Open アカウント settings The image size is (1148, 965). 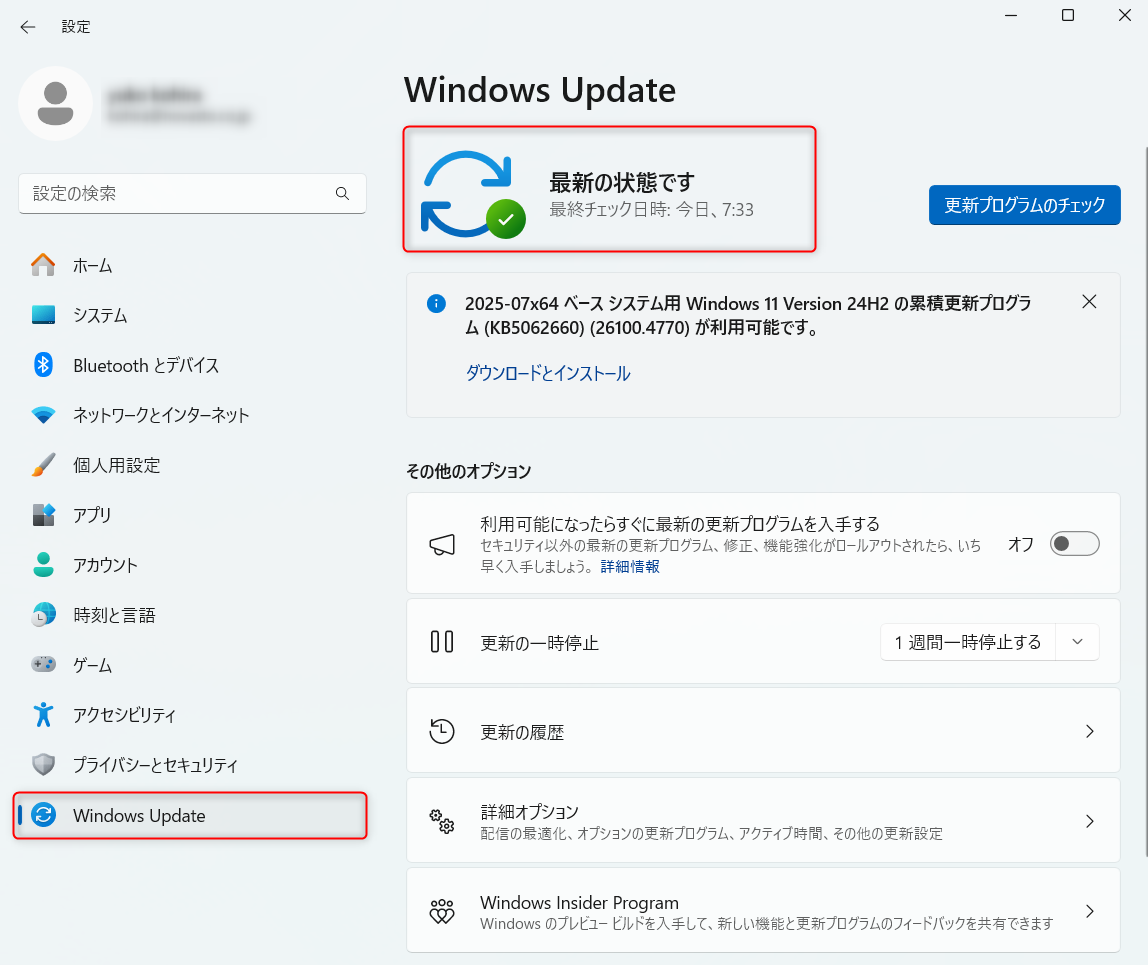point(190,565)
